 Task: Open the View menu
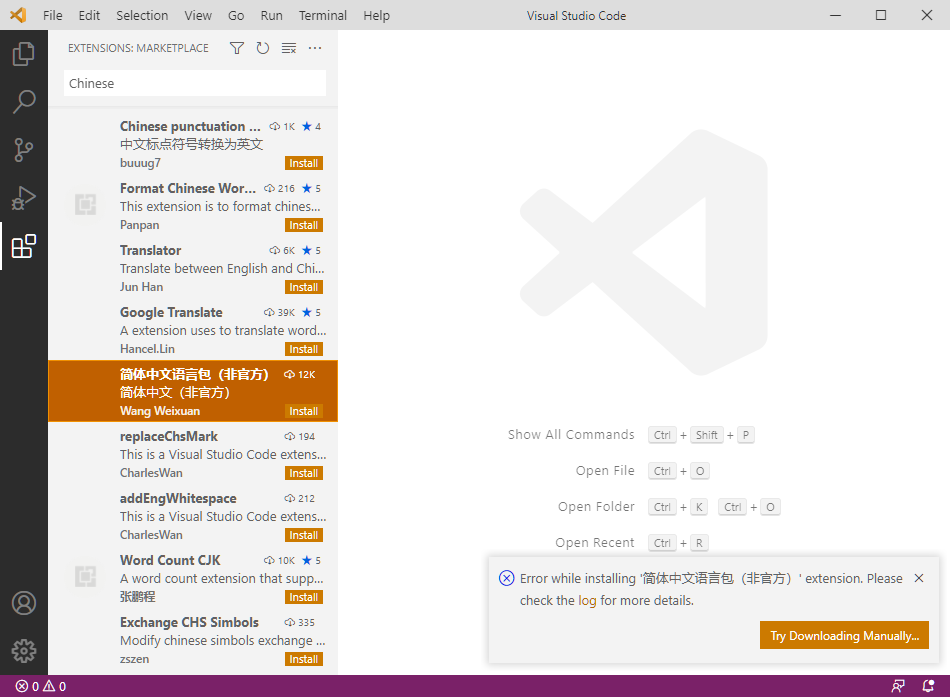coord(198,16)
